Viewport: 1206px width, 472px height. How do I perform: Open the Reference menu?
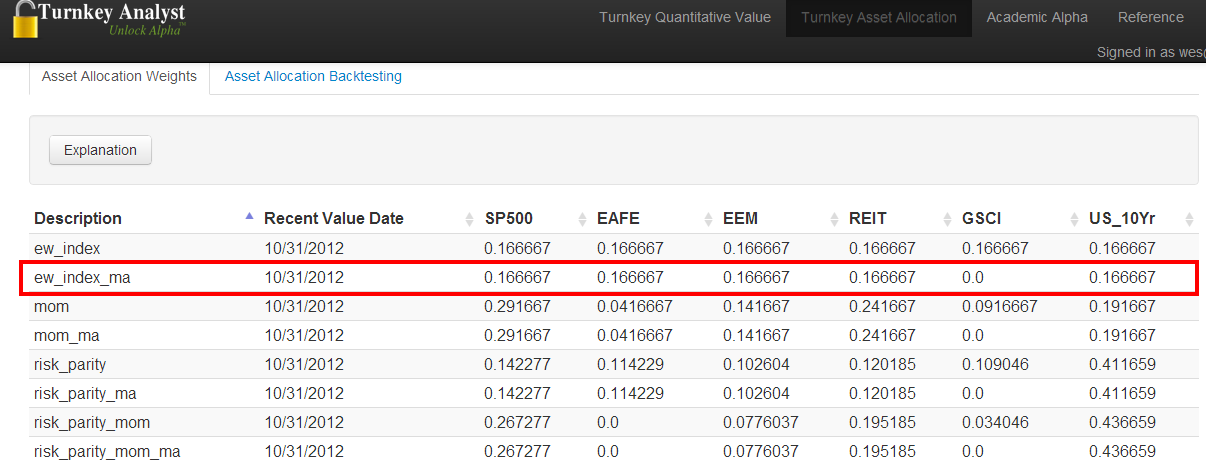click(1151, 18)
